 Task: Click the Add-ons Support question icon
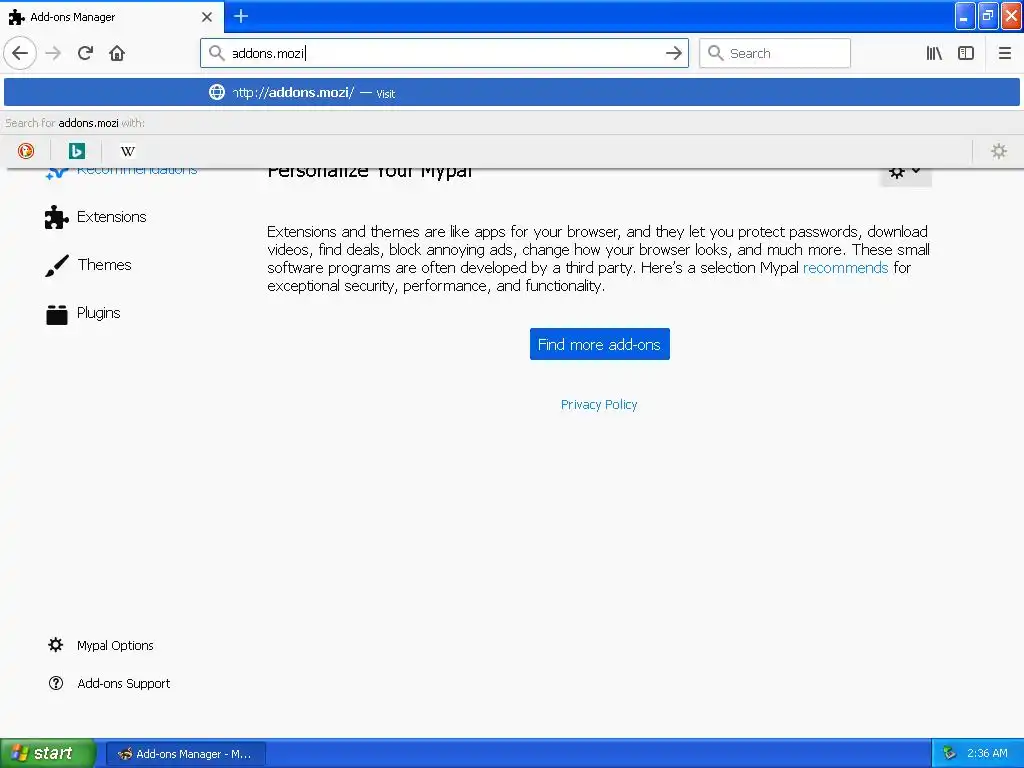(x=56, y=683)
